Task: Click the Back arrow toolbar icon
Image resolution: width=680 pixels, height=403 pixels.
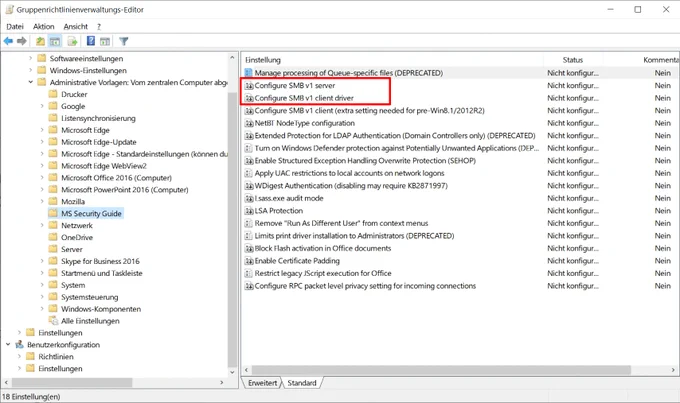Action: pyautogui.click(x=8, y=41)
